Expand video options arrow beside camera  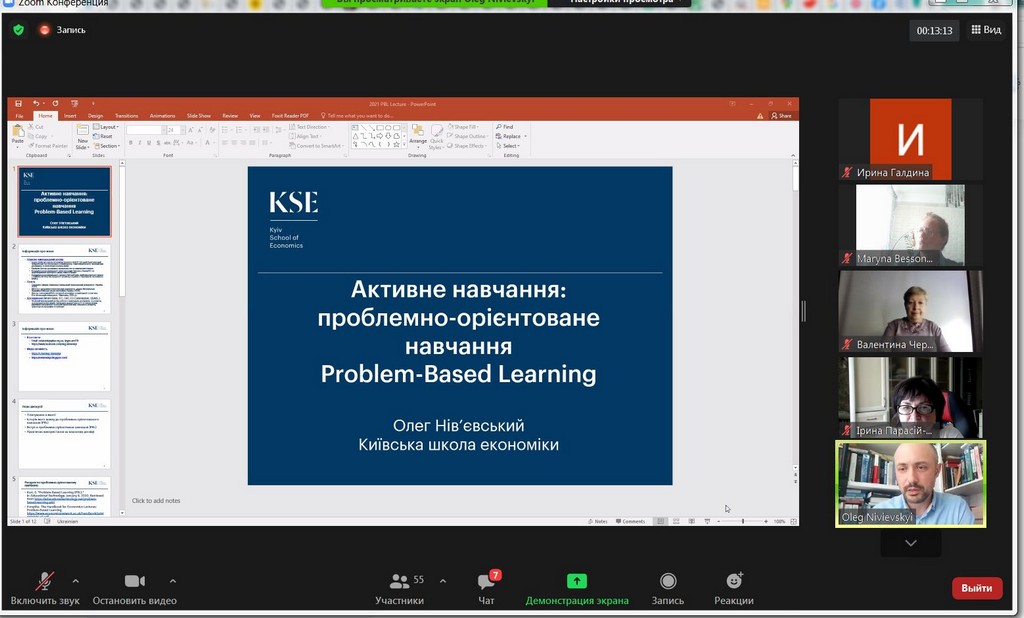[x=173, y=580]
